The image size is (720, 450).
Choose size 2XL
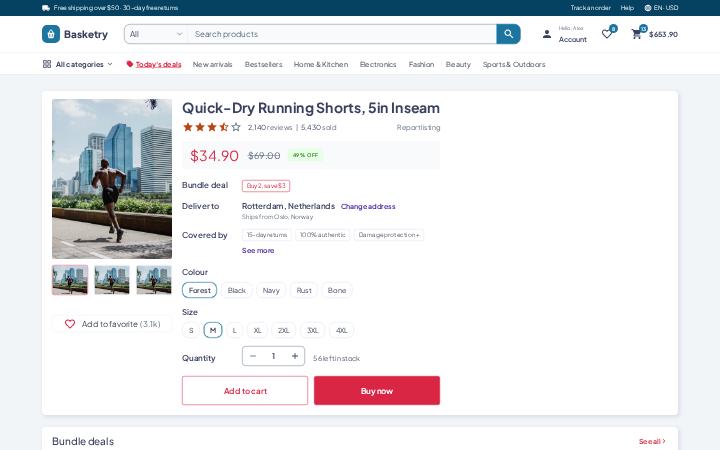click(x=284, y=330)
